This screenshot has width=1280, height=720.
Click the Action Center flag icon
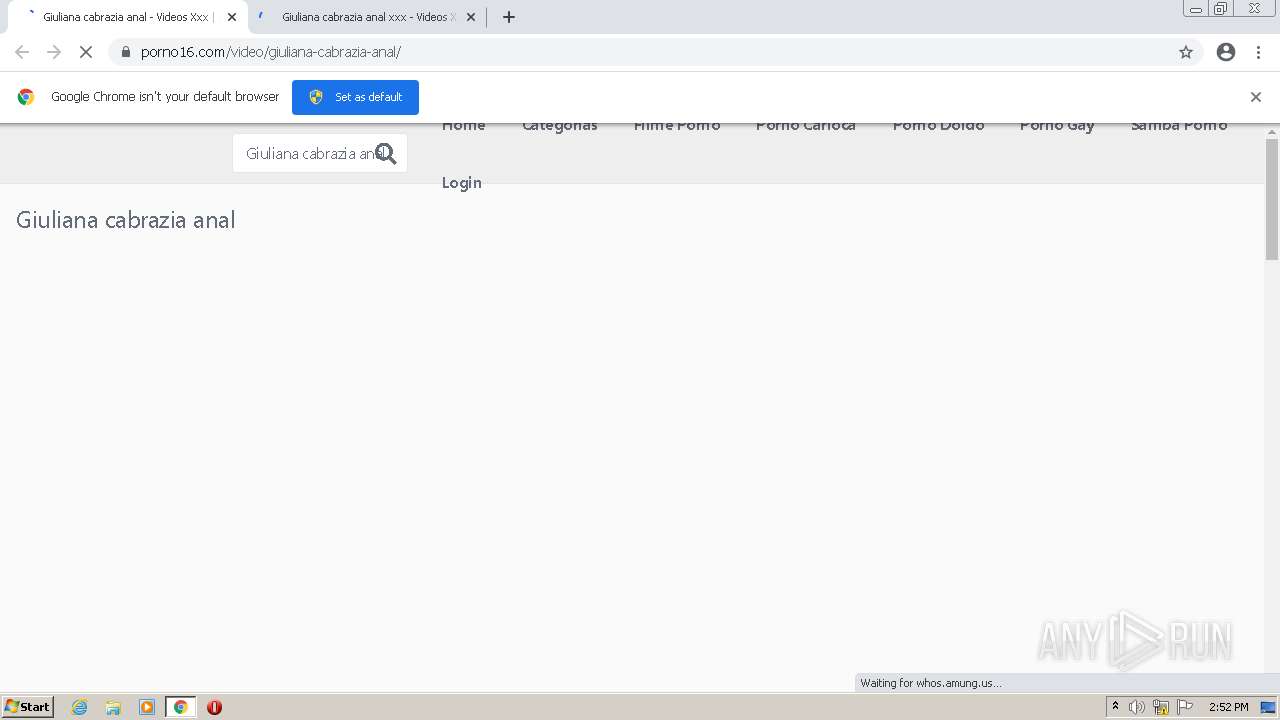click(1185, 707)
